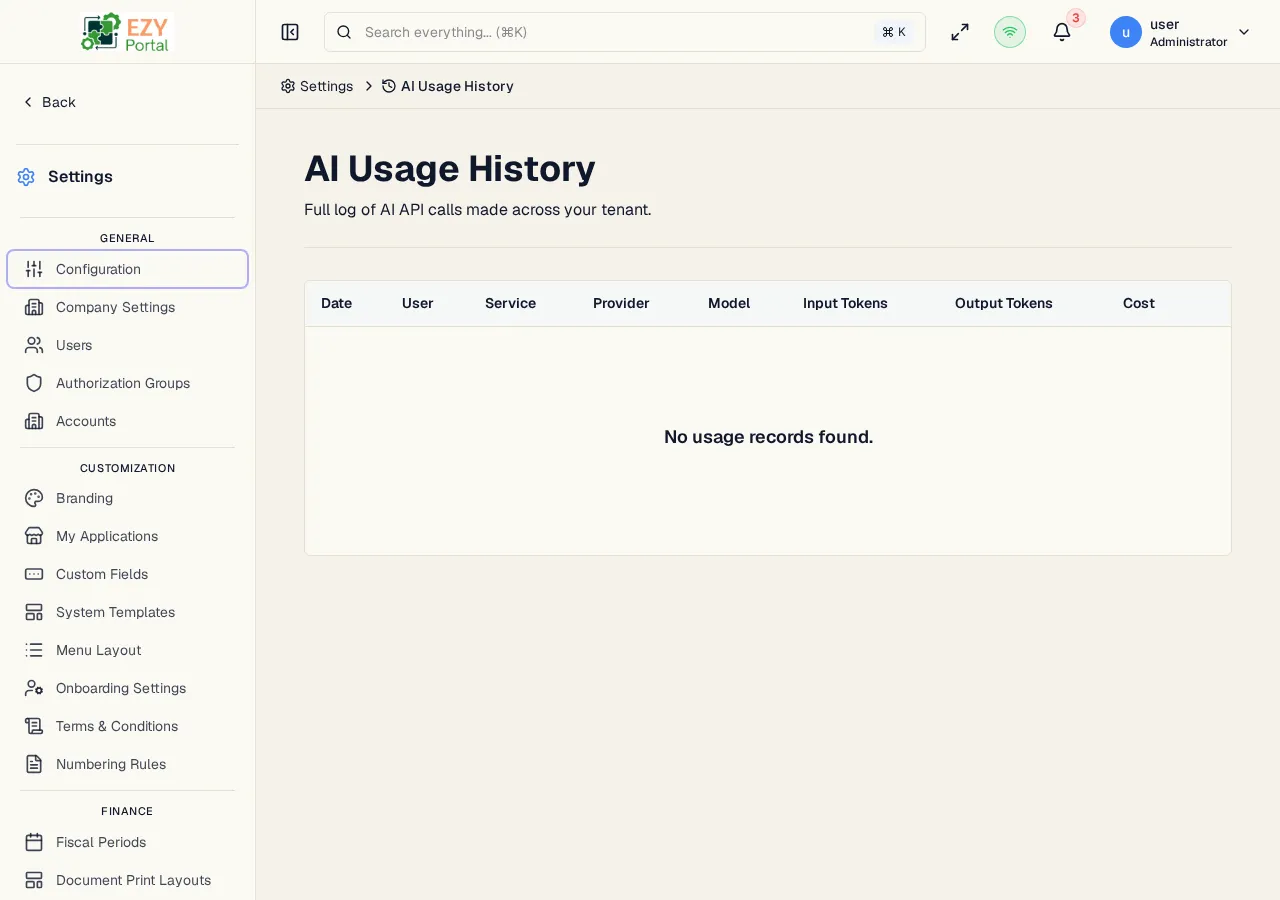Open My Applications menu item

click(x=127, y=536)
